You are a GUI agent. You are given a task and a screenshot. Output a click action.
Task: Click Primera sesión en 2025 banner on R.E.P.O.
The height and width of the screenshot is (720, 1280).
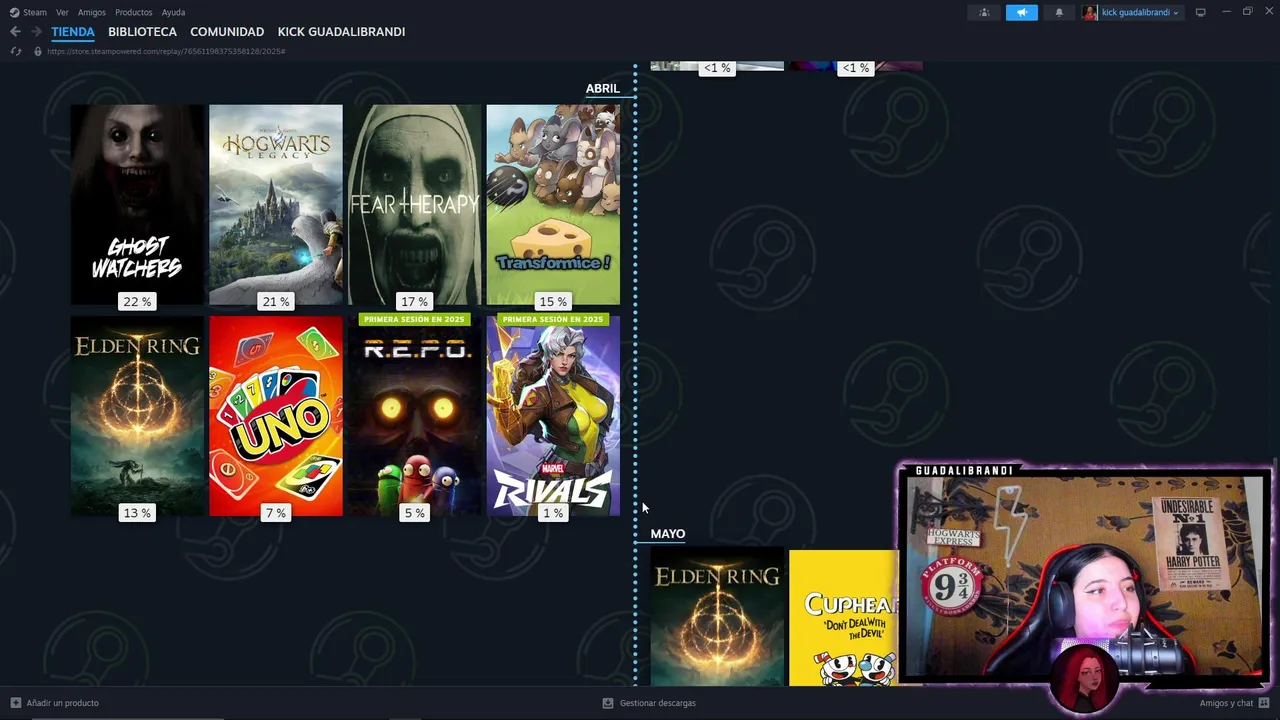tap(414, 319)
